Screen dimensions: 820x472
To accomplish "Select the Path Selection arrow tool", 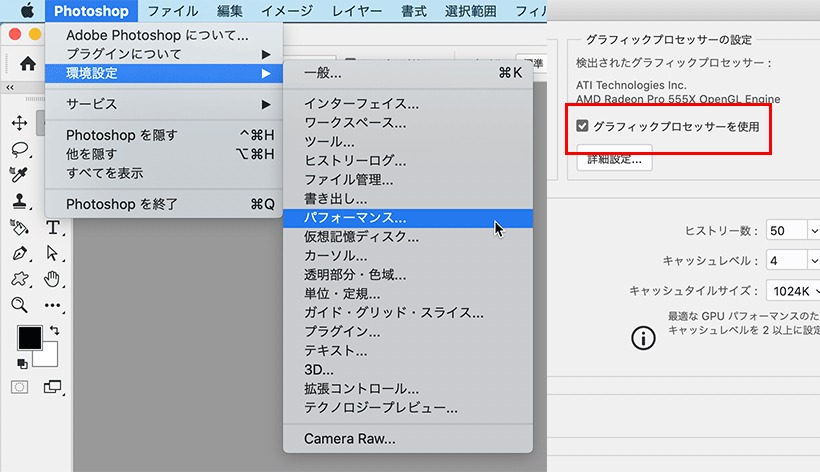I will [52, 253].
